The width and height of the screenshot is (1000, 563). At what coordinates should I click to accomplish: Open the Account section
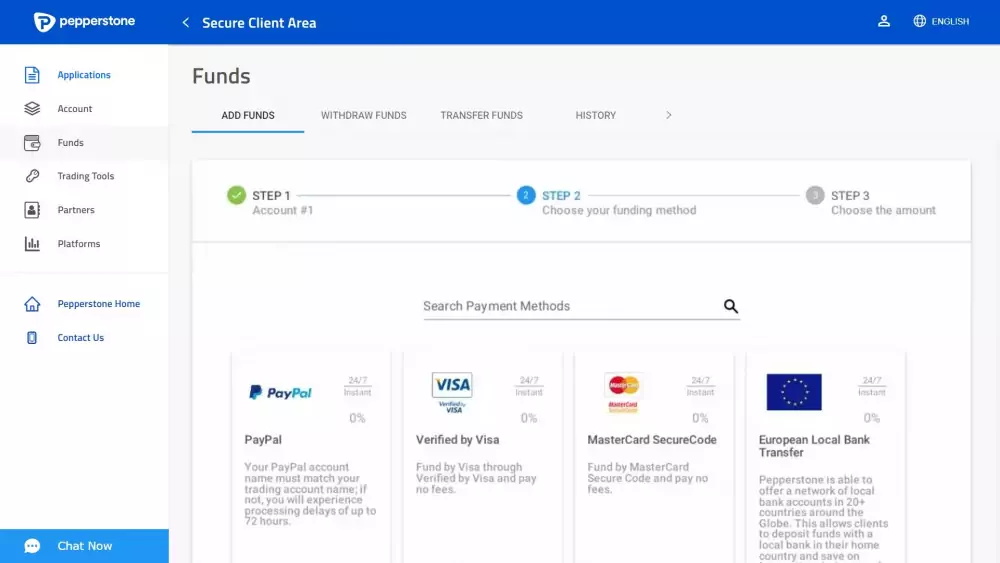point(75,108)
